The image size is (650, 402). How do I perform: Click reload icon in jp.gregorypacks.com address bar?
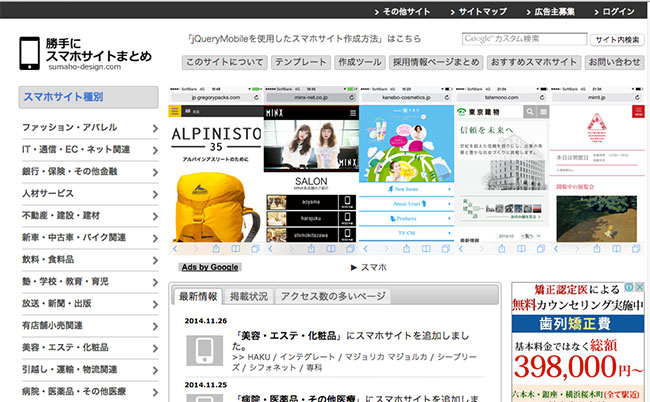coord(256,97)
